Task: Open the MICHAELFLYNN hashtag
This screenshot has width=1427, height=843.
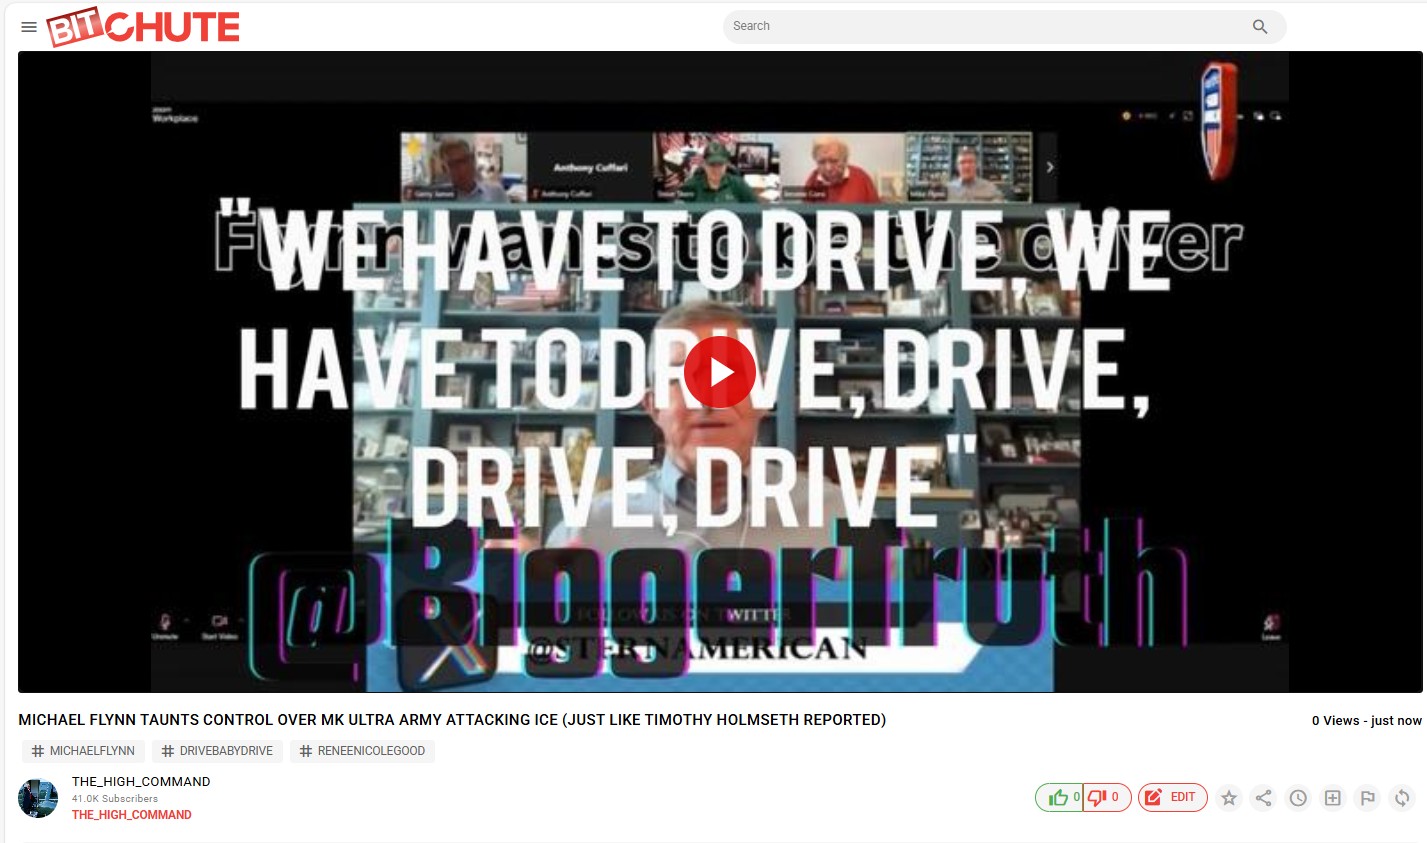Action: (84, 751)
